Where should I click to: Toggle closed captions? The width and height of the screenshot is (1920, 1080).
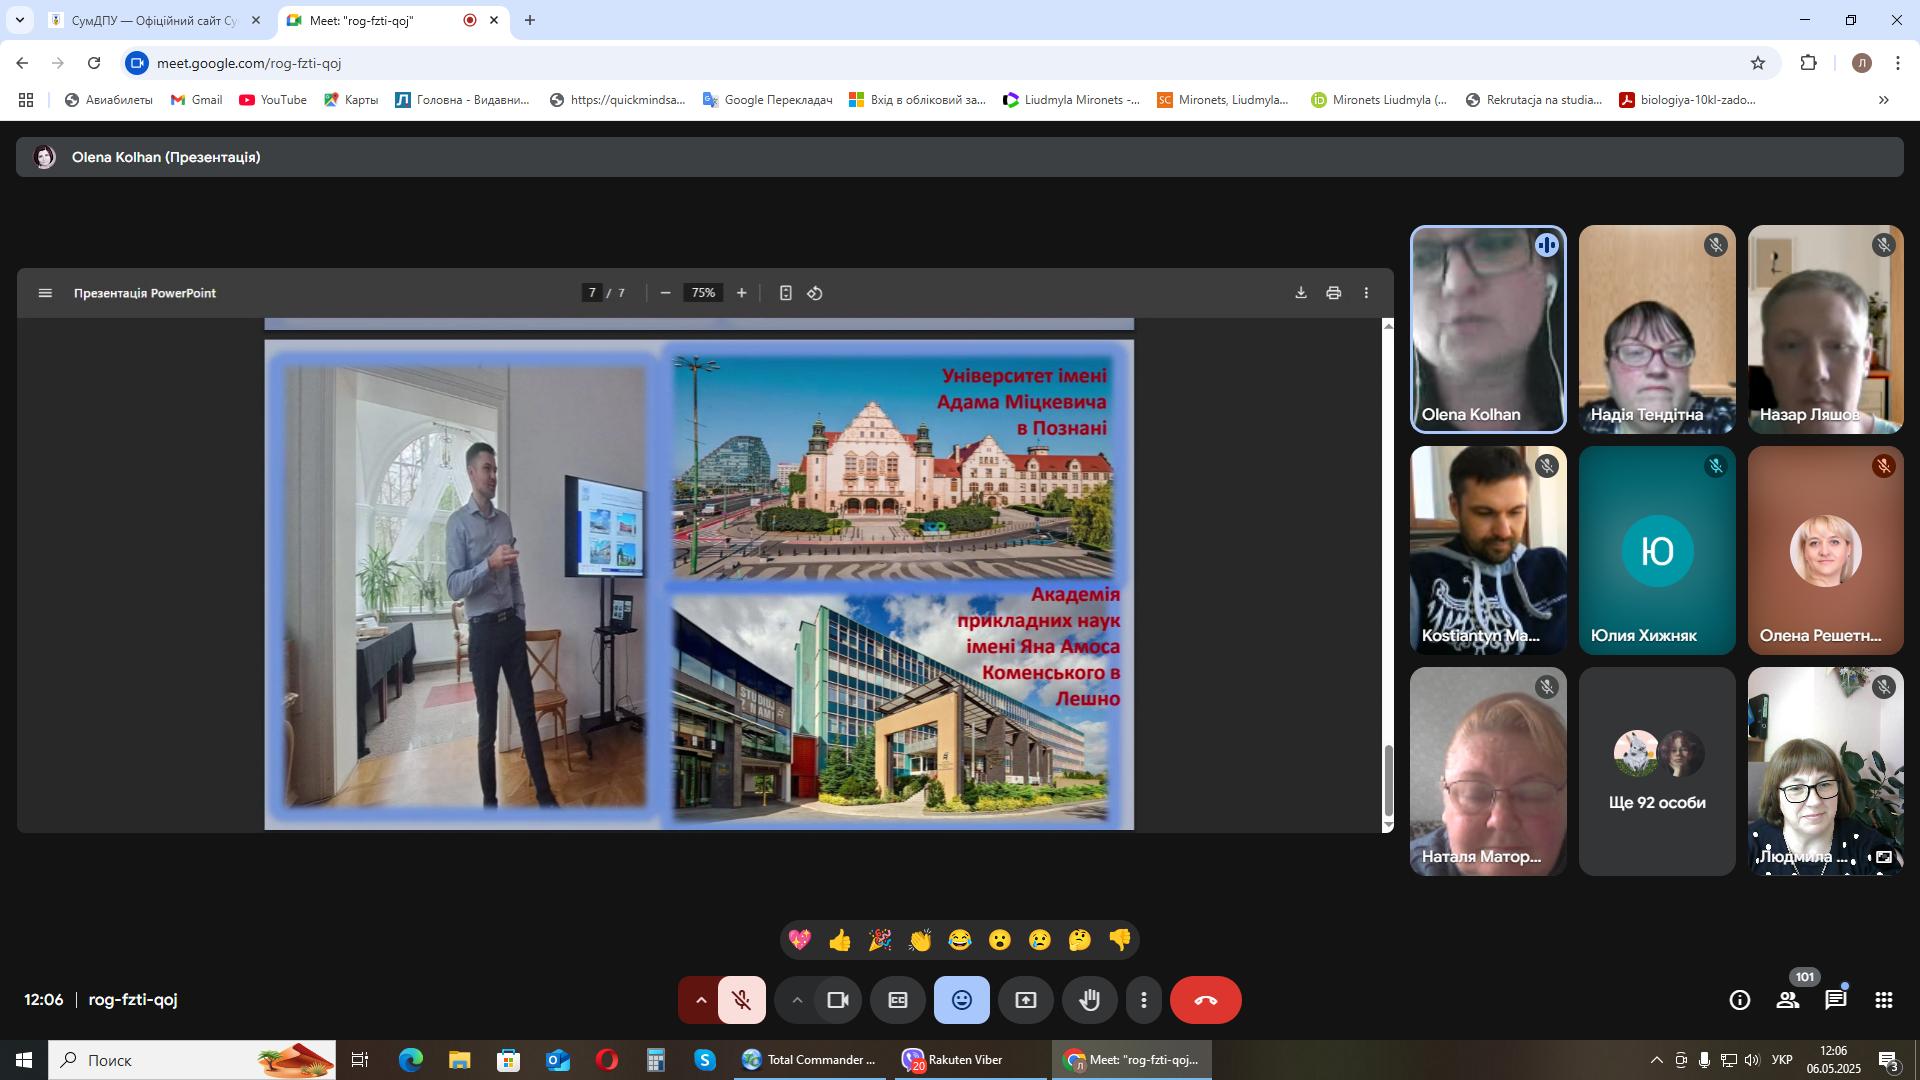898,1000
